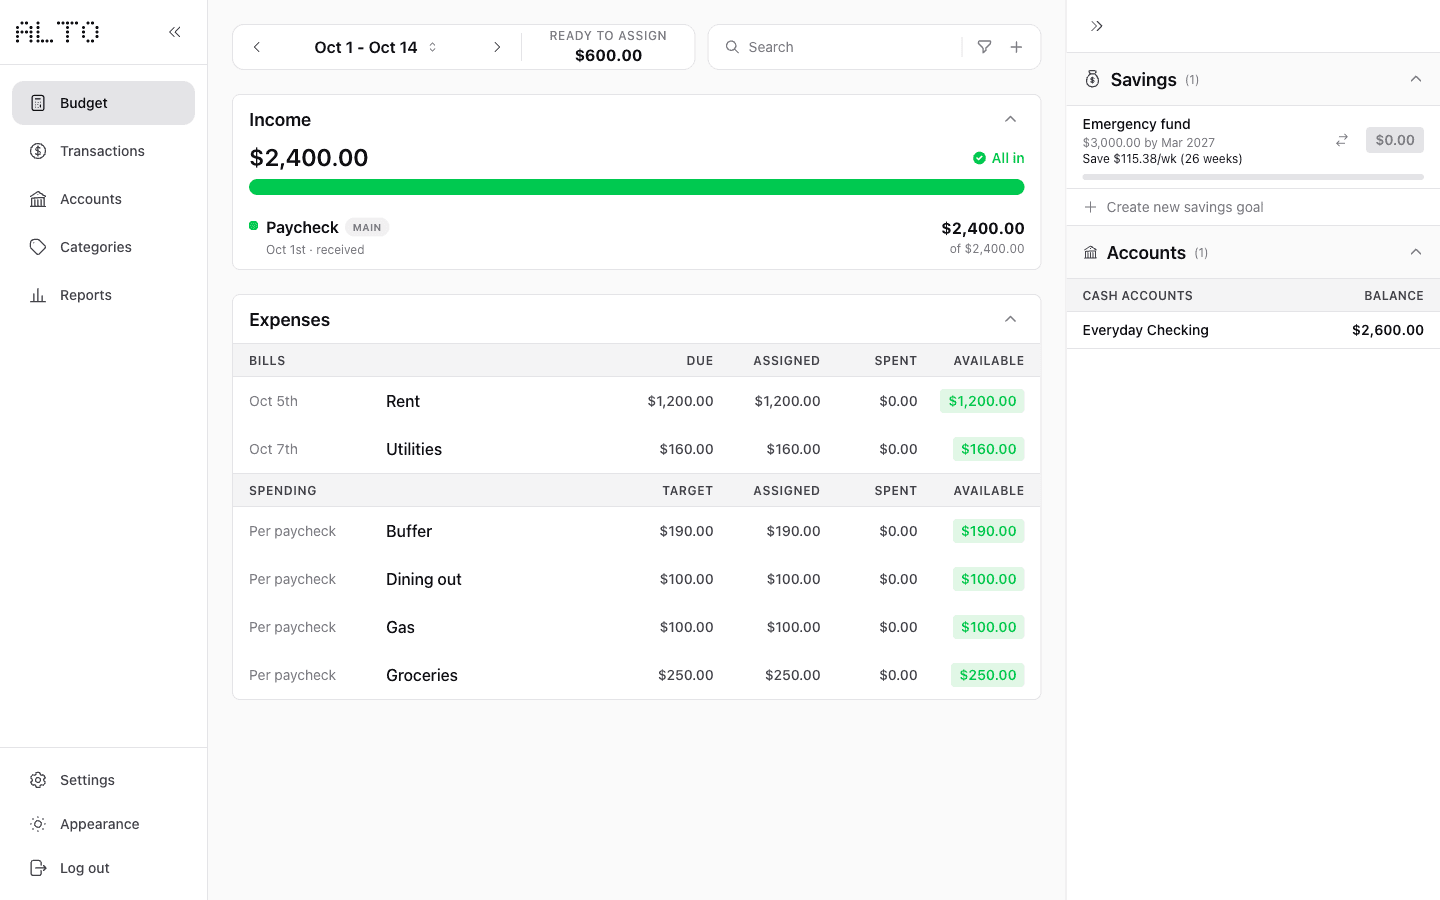
Task: Click the Ready to Assign $600.00 amount
Action: (608, 56)
